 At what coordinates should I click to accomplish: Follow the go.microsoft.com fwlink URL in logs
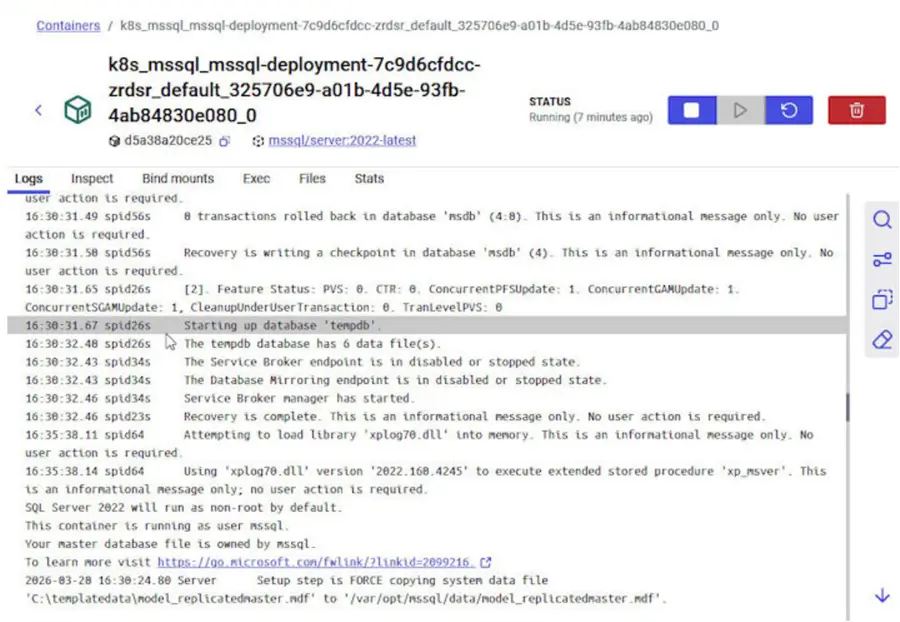tap(316, 562)
